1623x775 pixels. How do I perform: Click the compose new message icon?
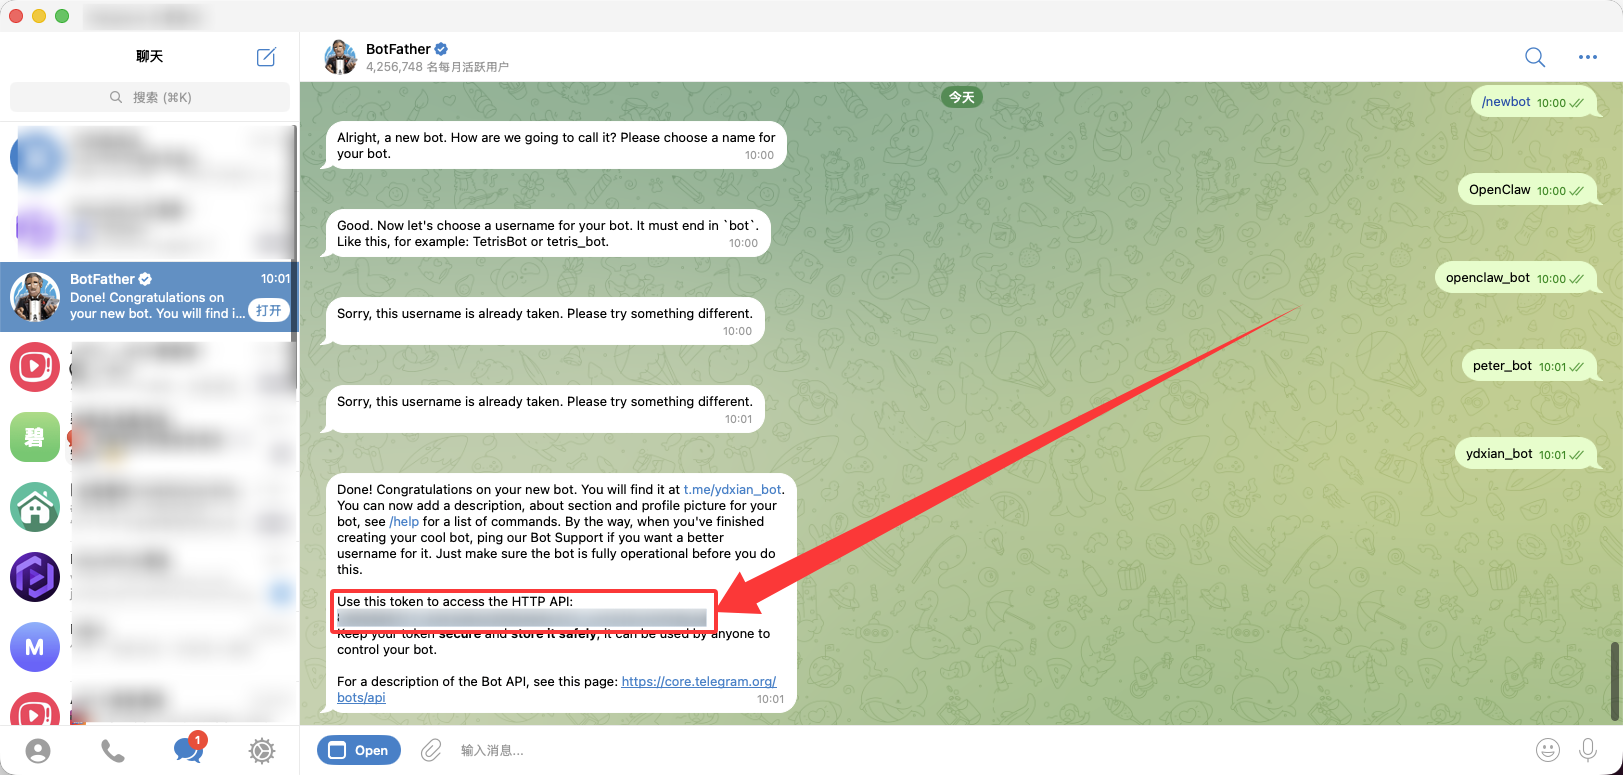tap(266, 57)
